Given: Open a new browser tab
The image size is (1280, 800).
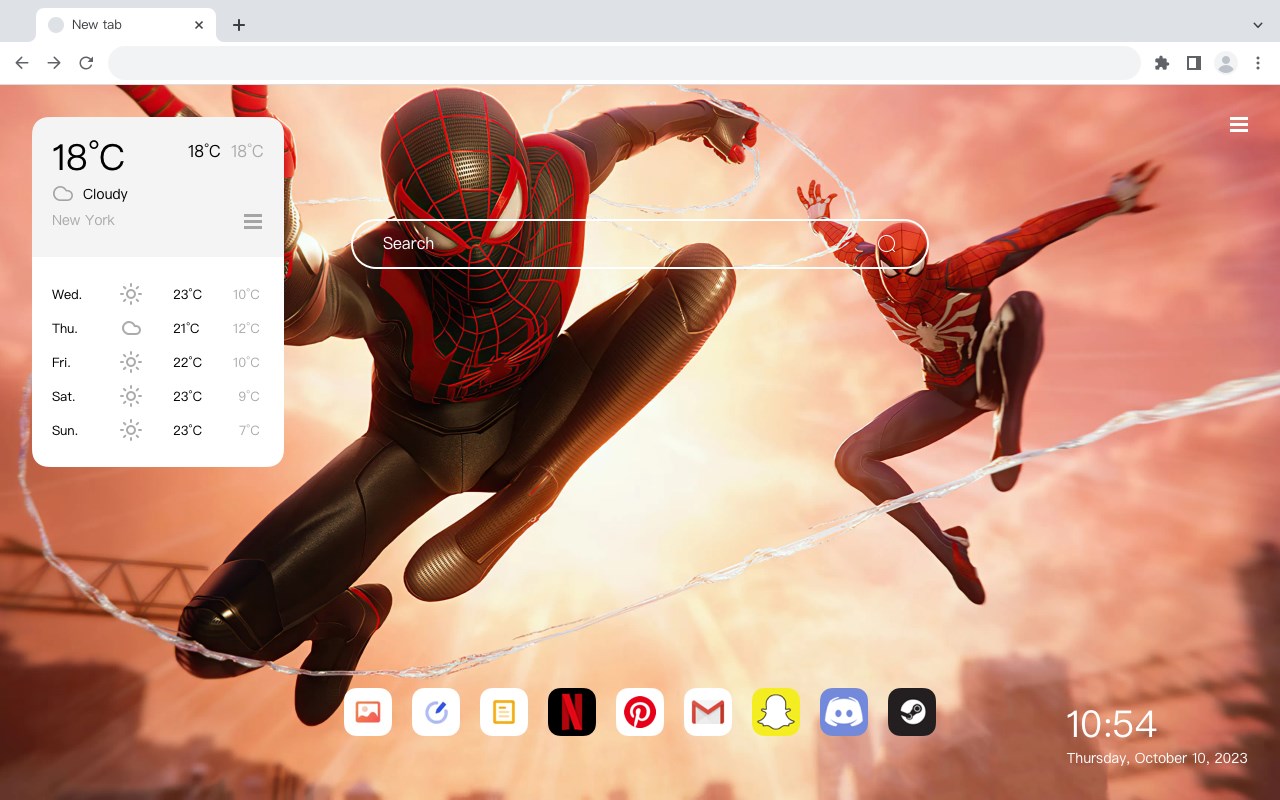Looking at the screenshot, I should click(238, 25).
